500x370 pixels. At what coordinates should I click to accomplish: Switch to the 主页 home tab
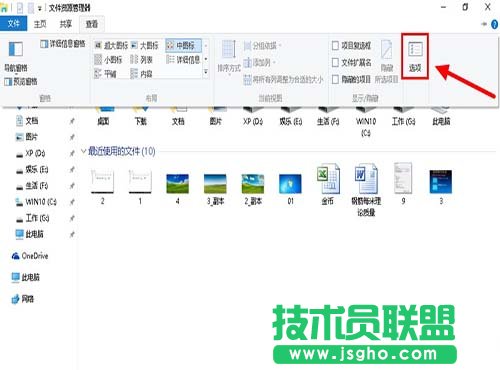[x=40, y=24]
